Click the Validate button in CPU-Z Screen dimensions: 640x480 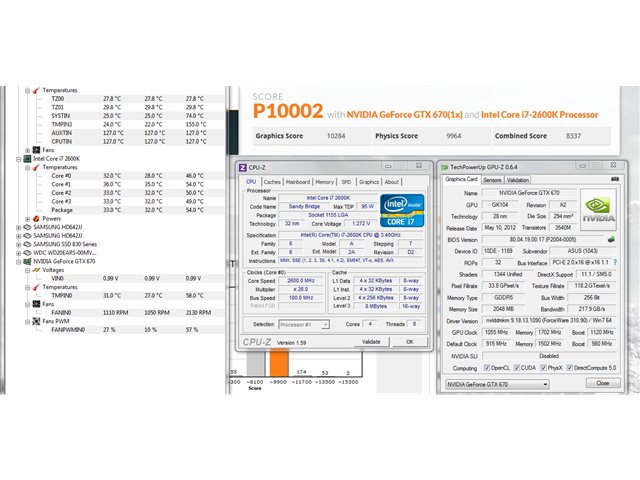pyautogui.click(x=371, y=342)
